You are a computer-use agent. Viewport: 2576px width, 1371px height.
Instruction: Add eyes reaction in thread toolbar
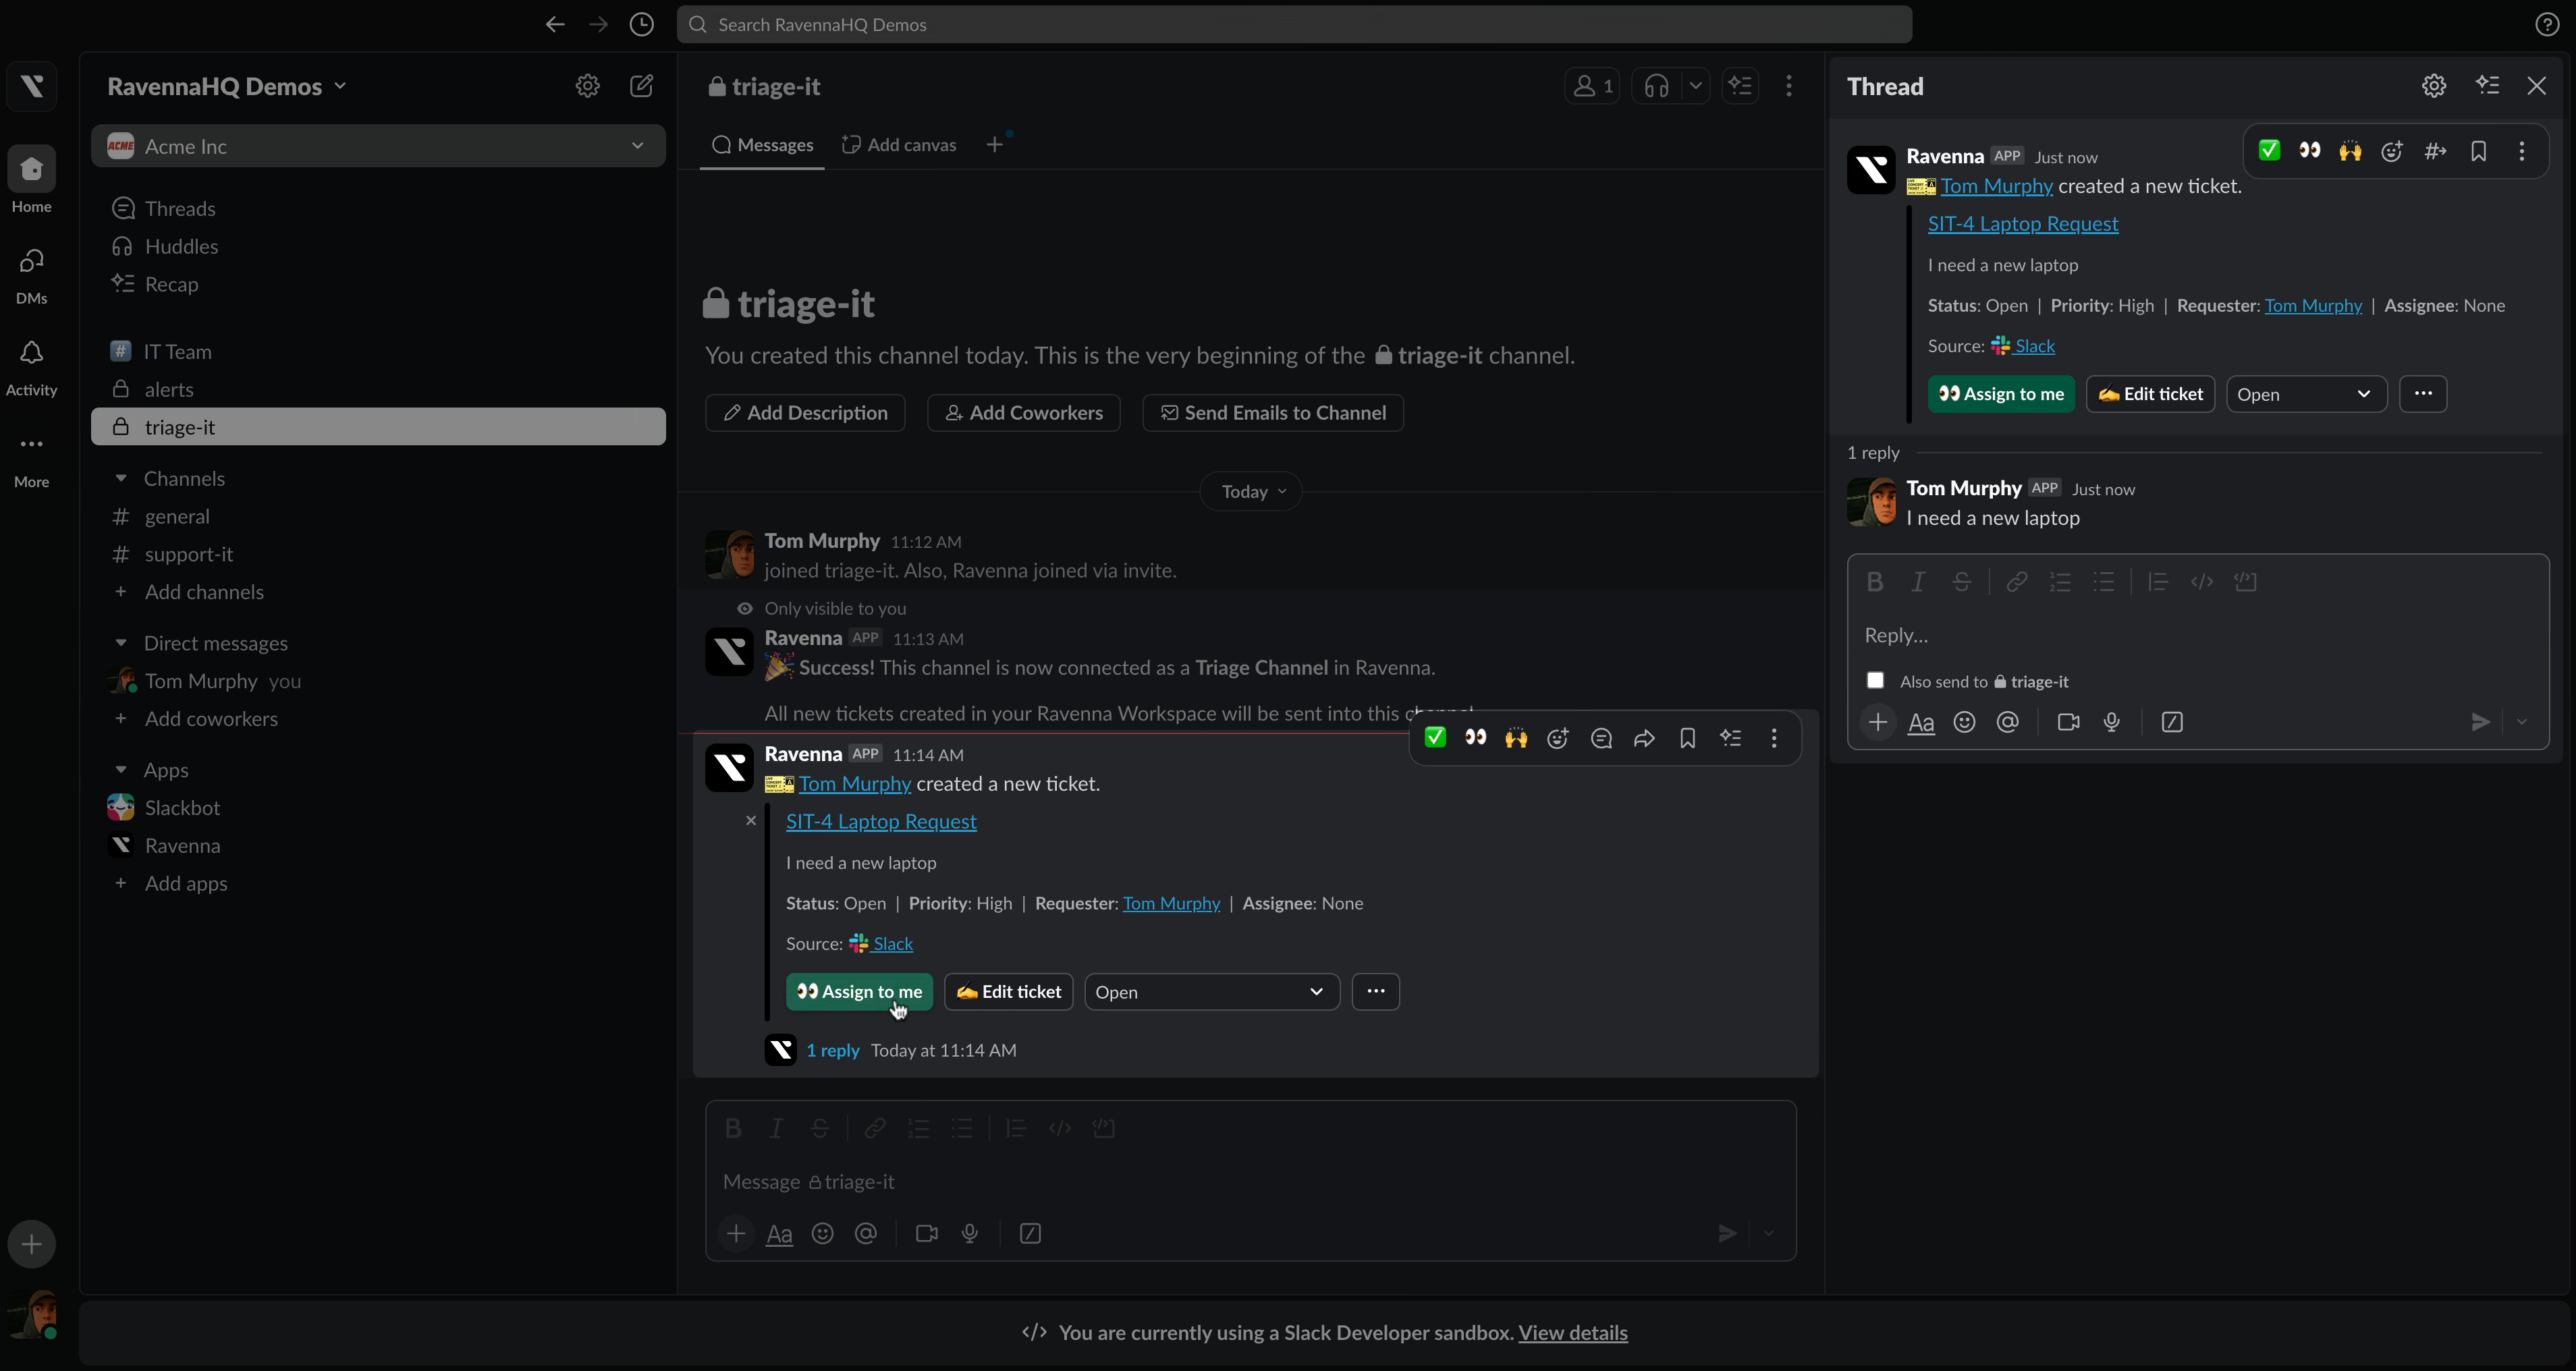coord(2309,151)
